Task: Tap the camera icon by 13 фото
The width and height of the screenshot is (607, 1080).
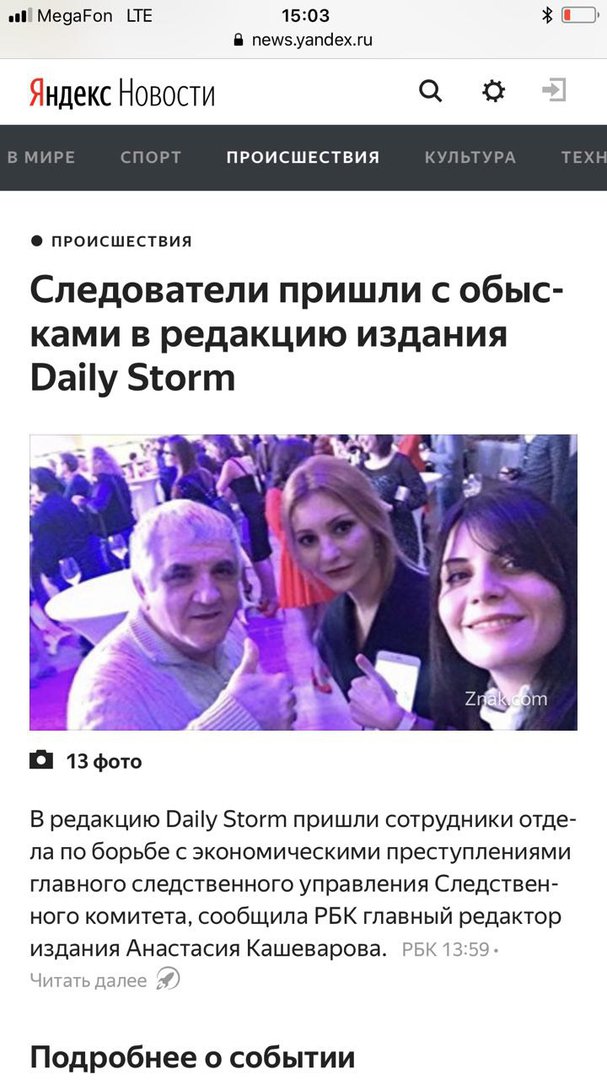Action: (41, 760)
